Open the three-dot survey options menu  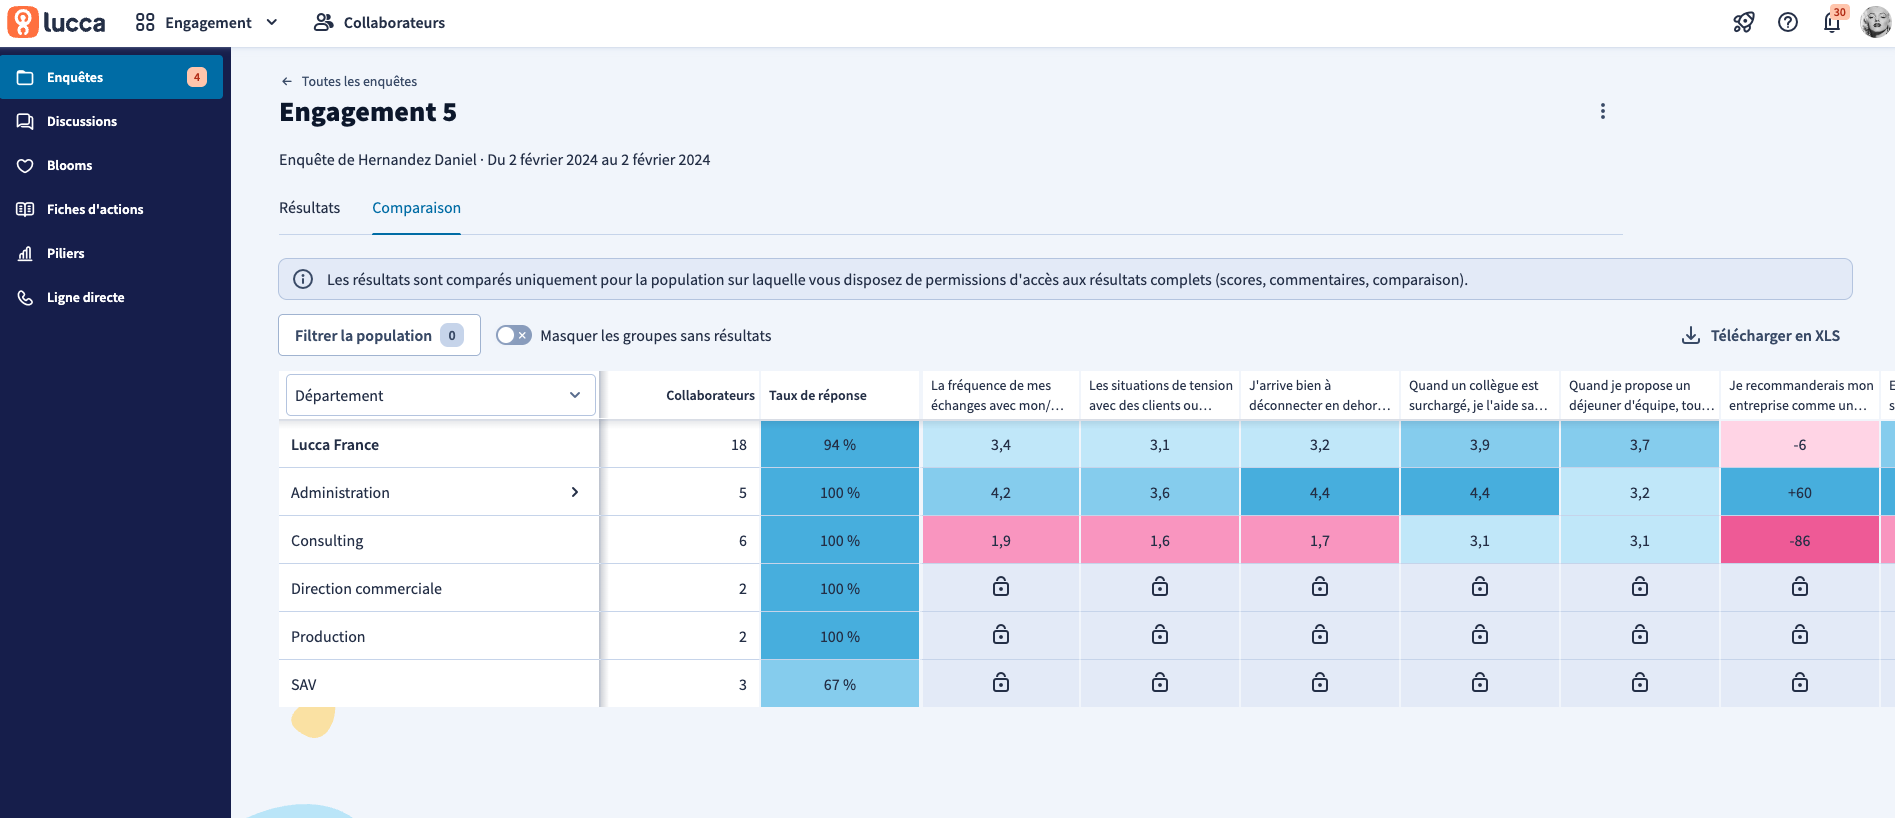tap(1603, 111)
